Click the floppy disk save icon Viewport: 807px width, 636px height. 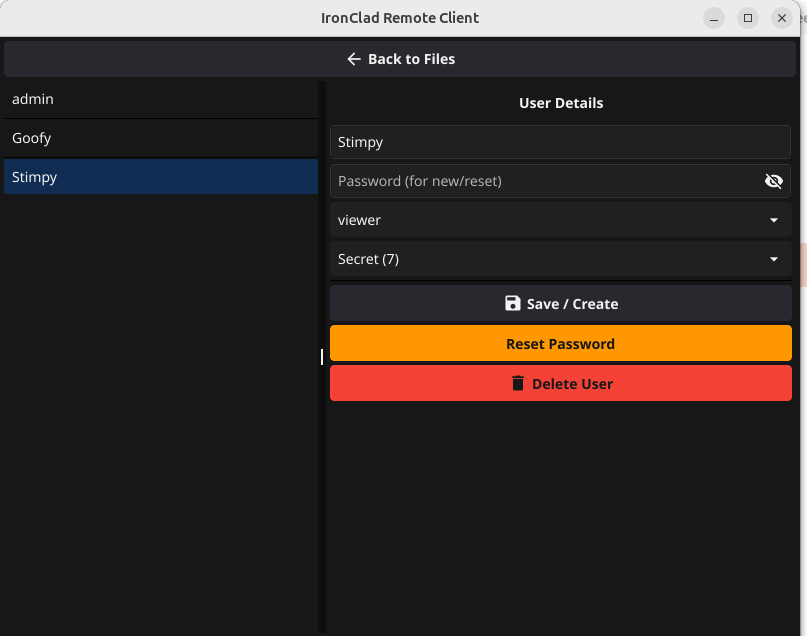click(513, 303)
